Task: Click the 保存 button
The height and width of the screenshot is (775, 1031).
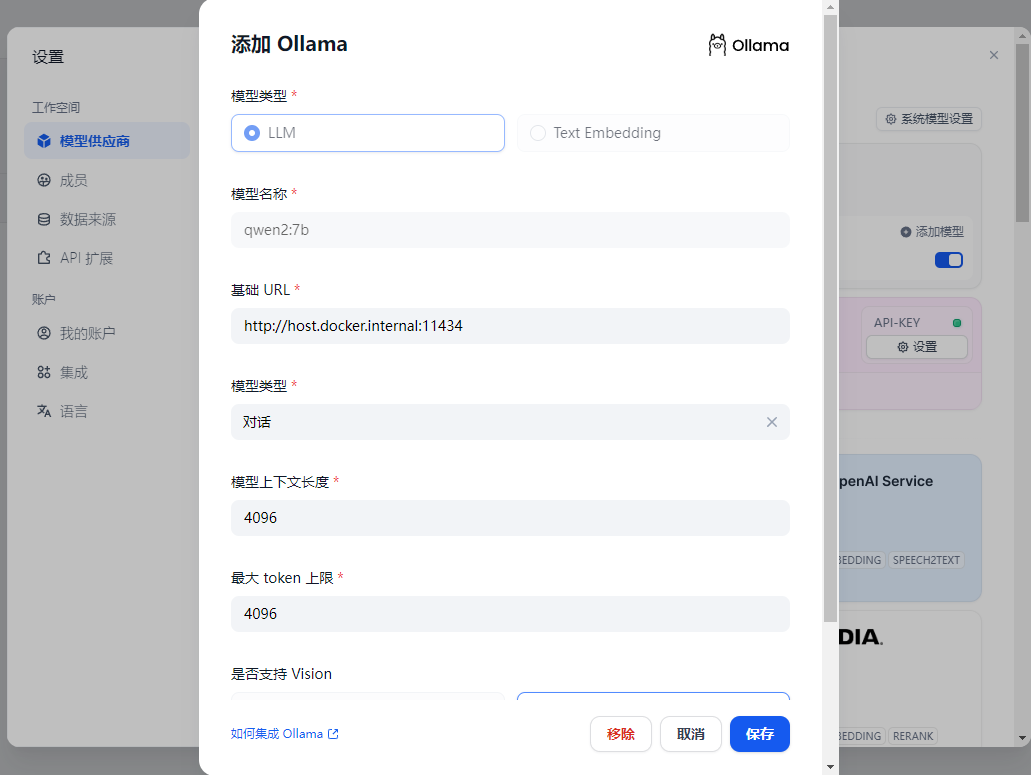Action: [x=759, y=734]
